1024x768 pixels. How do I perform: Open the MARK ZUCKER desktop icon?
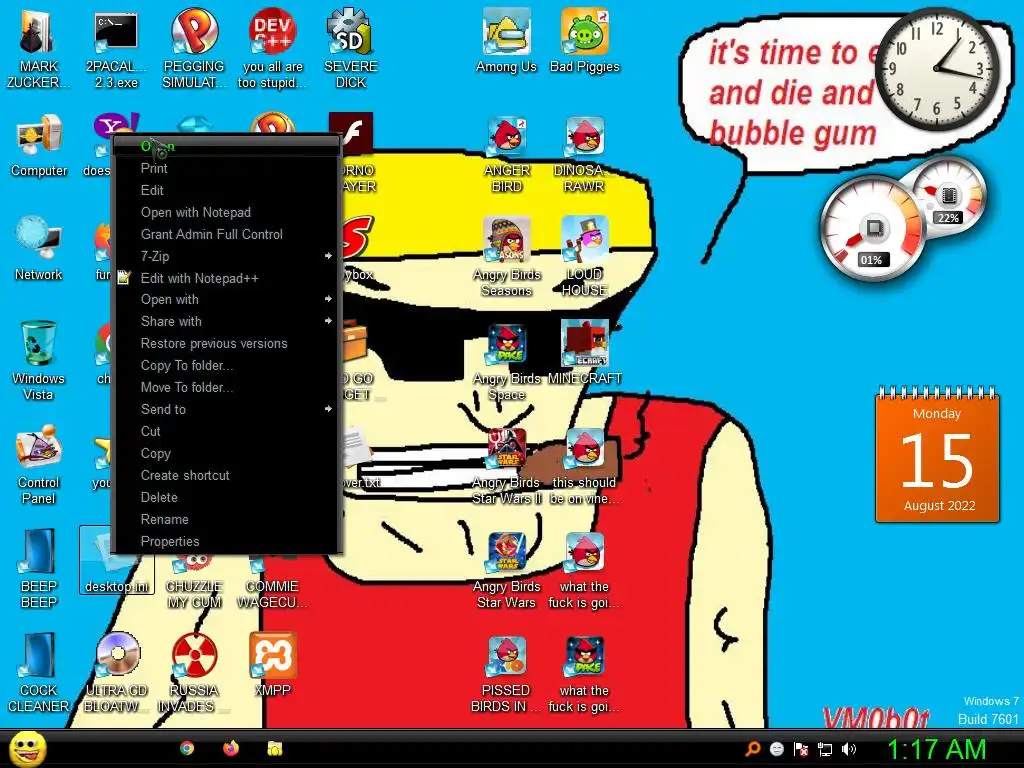38,49
